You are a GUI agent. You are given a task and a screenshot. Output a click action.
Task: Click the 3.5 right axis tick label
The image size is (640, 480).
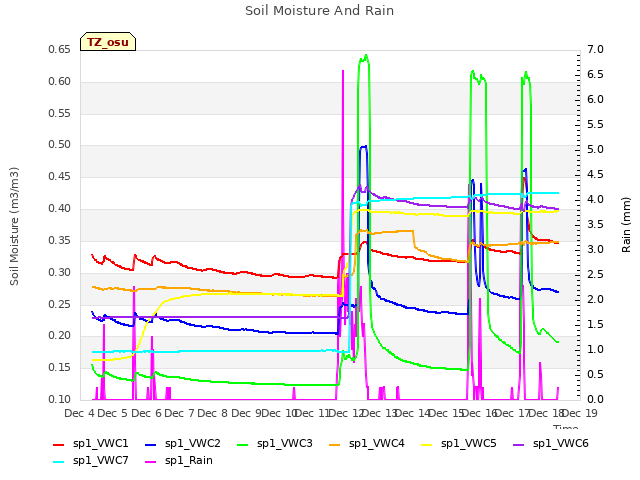pos(595,224)
